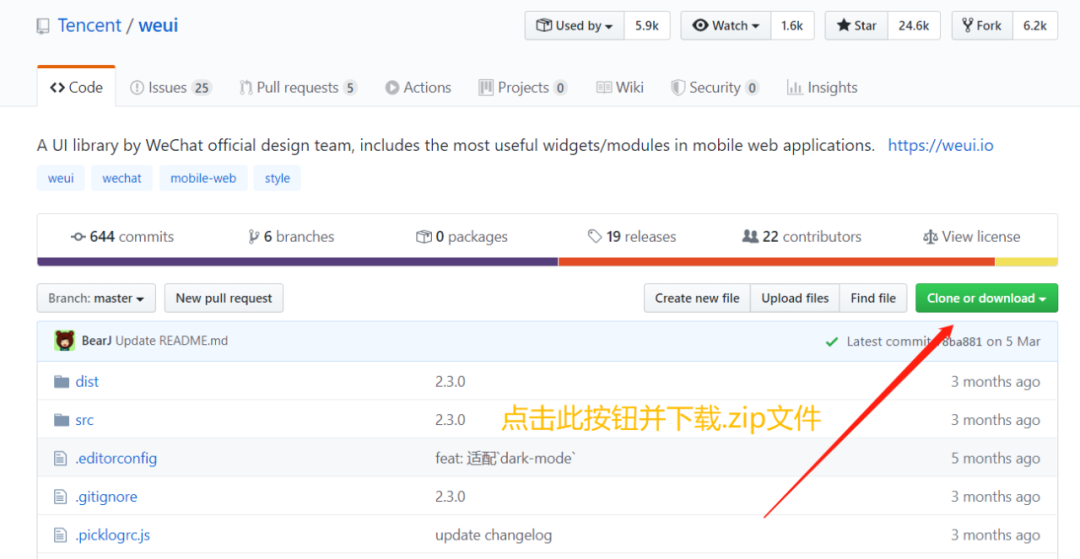Expand the Branch: master dropdown
The height and width of the screenshot is (559, 1080).
pyautogui.click(x=96, y=298)
